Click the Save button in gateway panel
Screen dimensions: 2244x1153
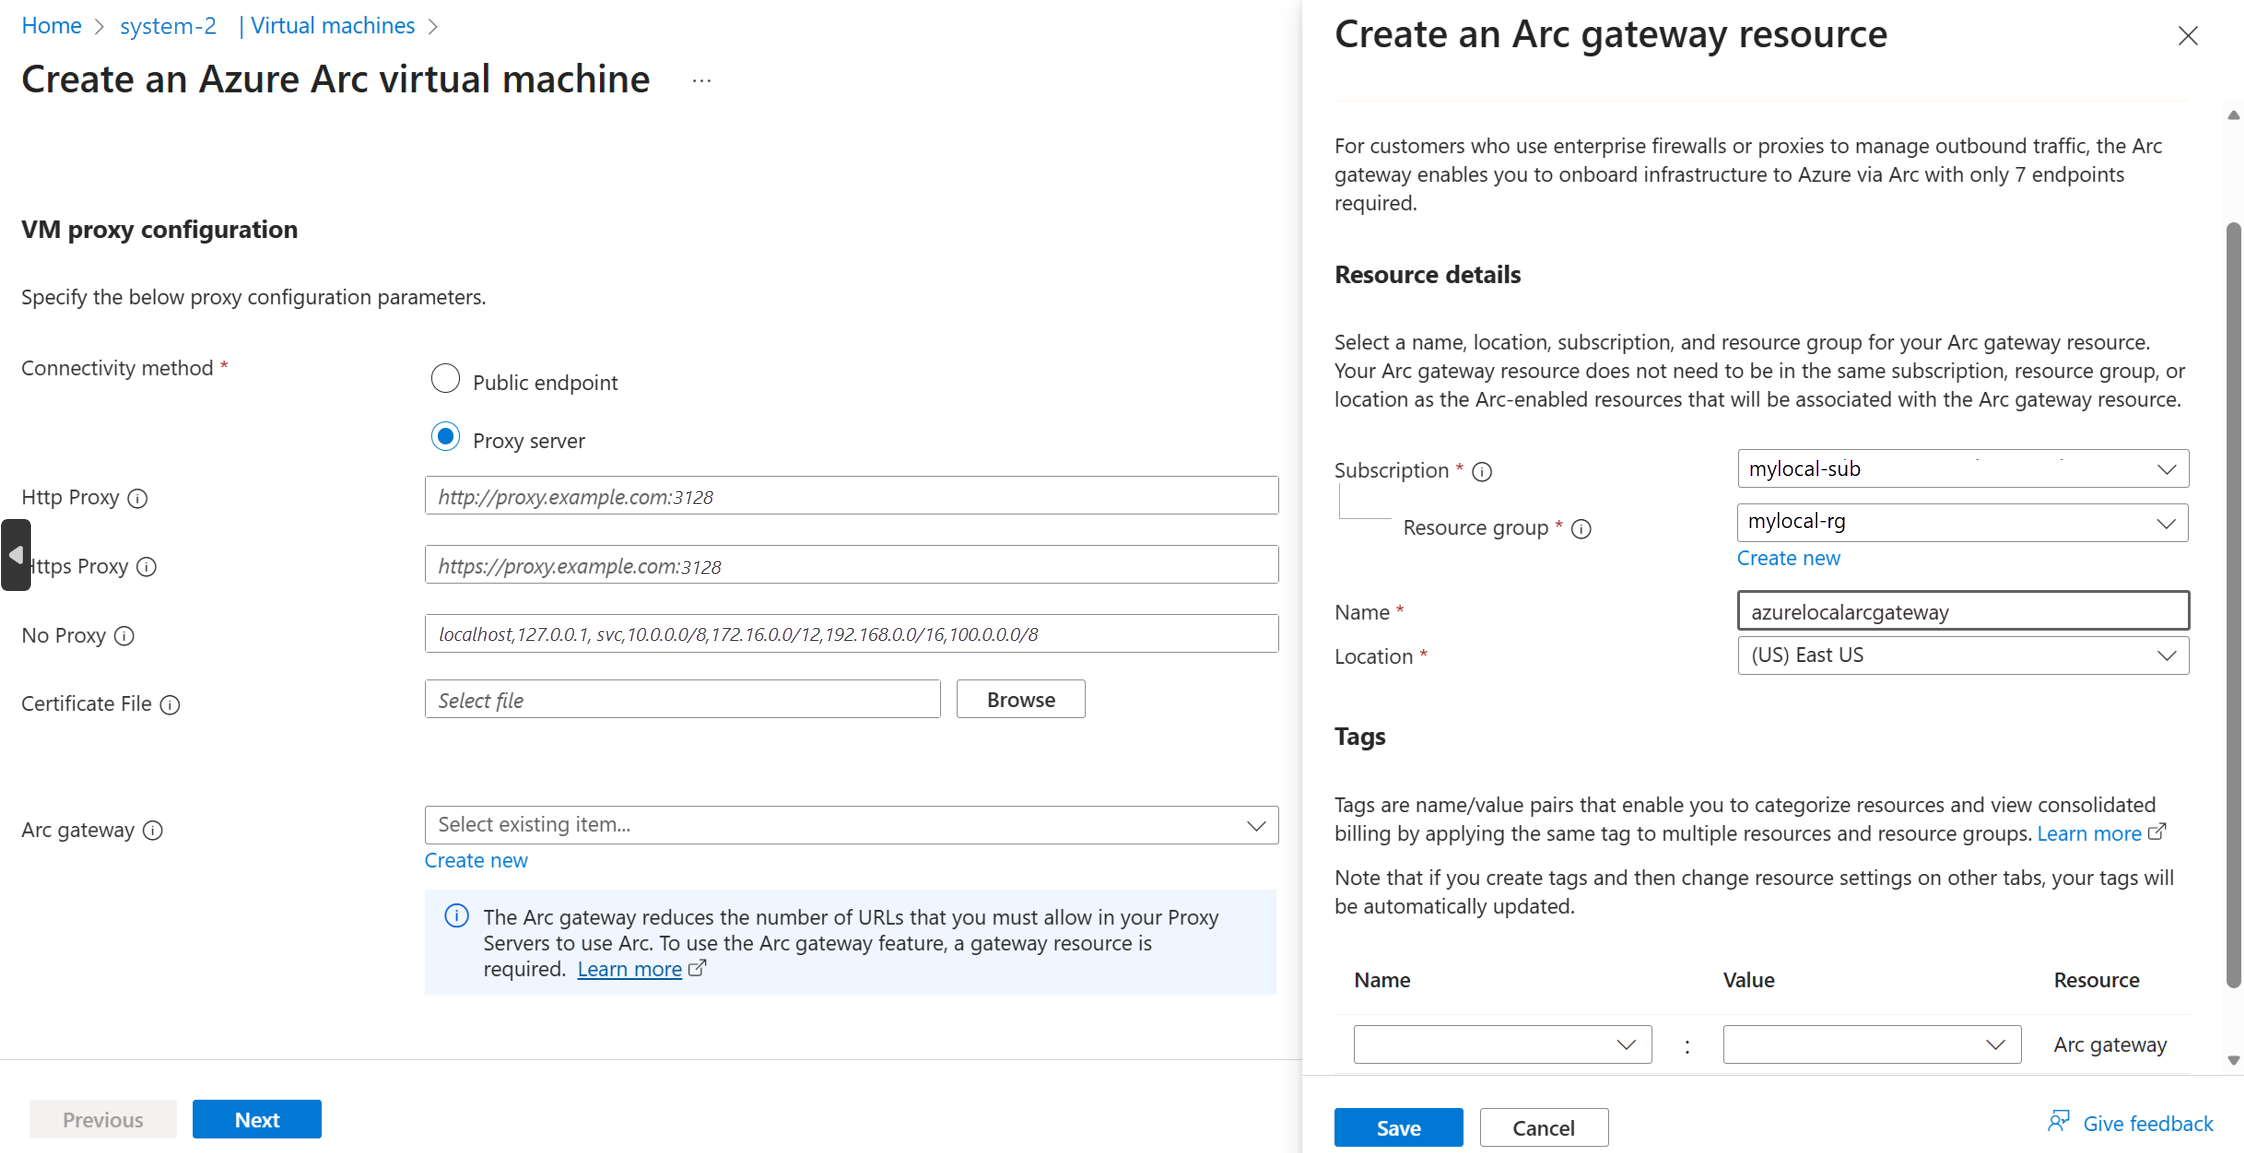coord(1397,1127)
